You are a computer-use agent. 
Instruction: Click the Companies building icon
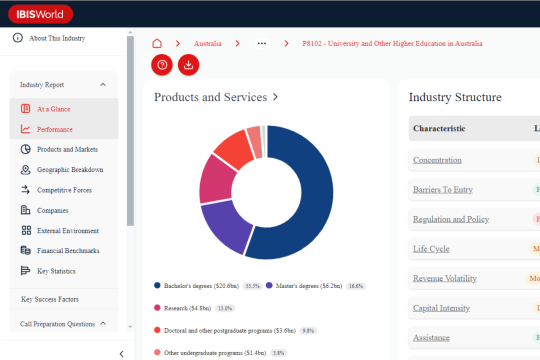pos(25,210)
